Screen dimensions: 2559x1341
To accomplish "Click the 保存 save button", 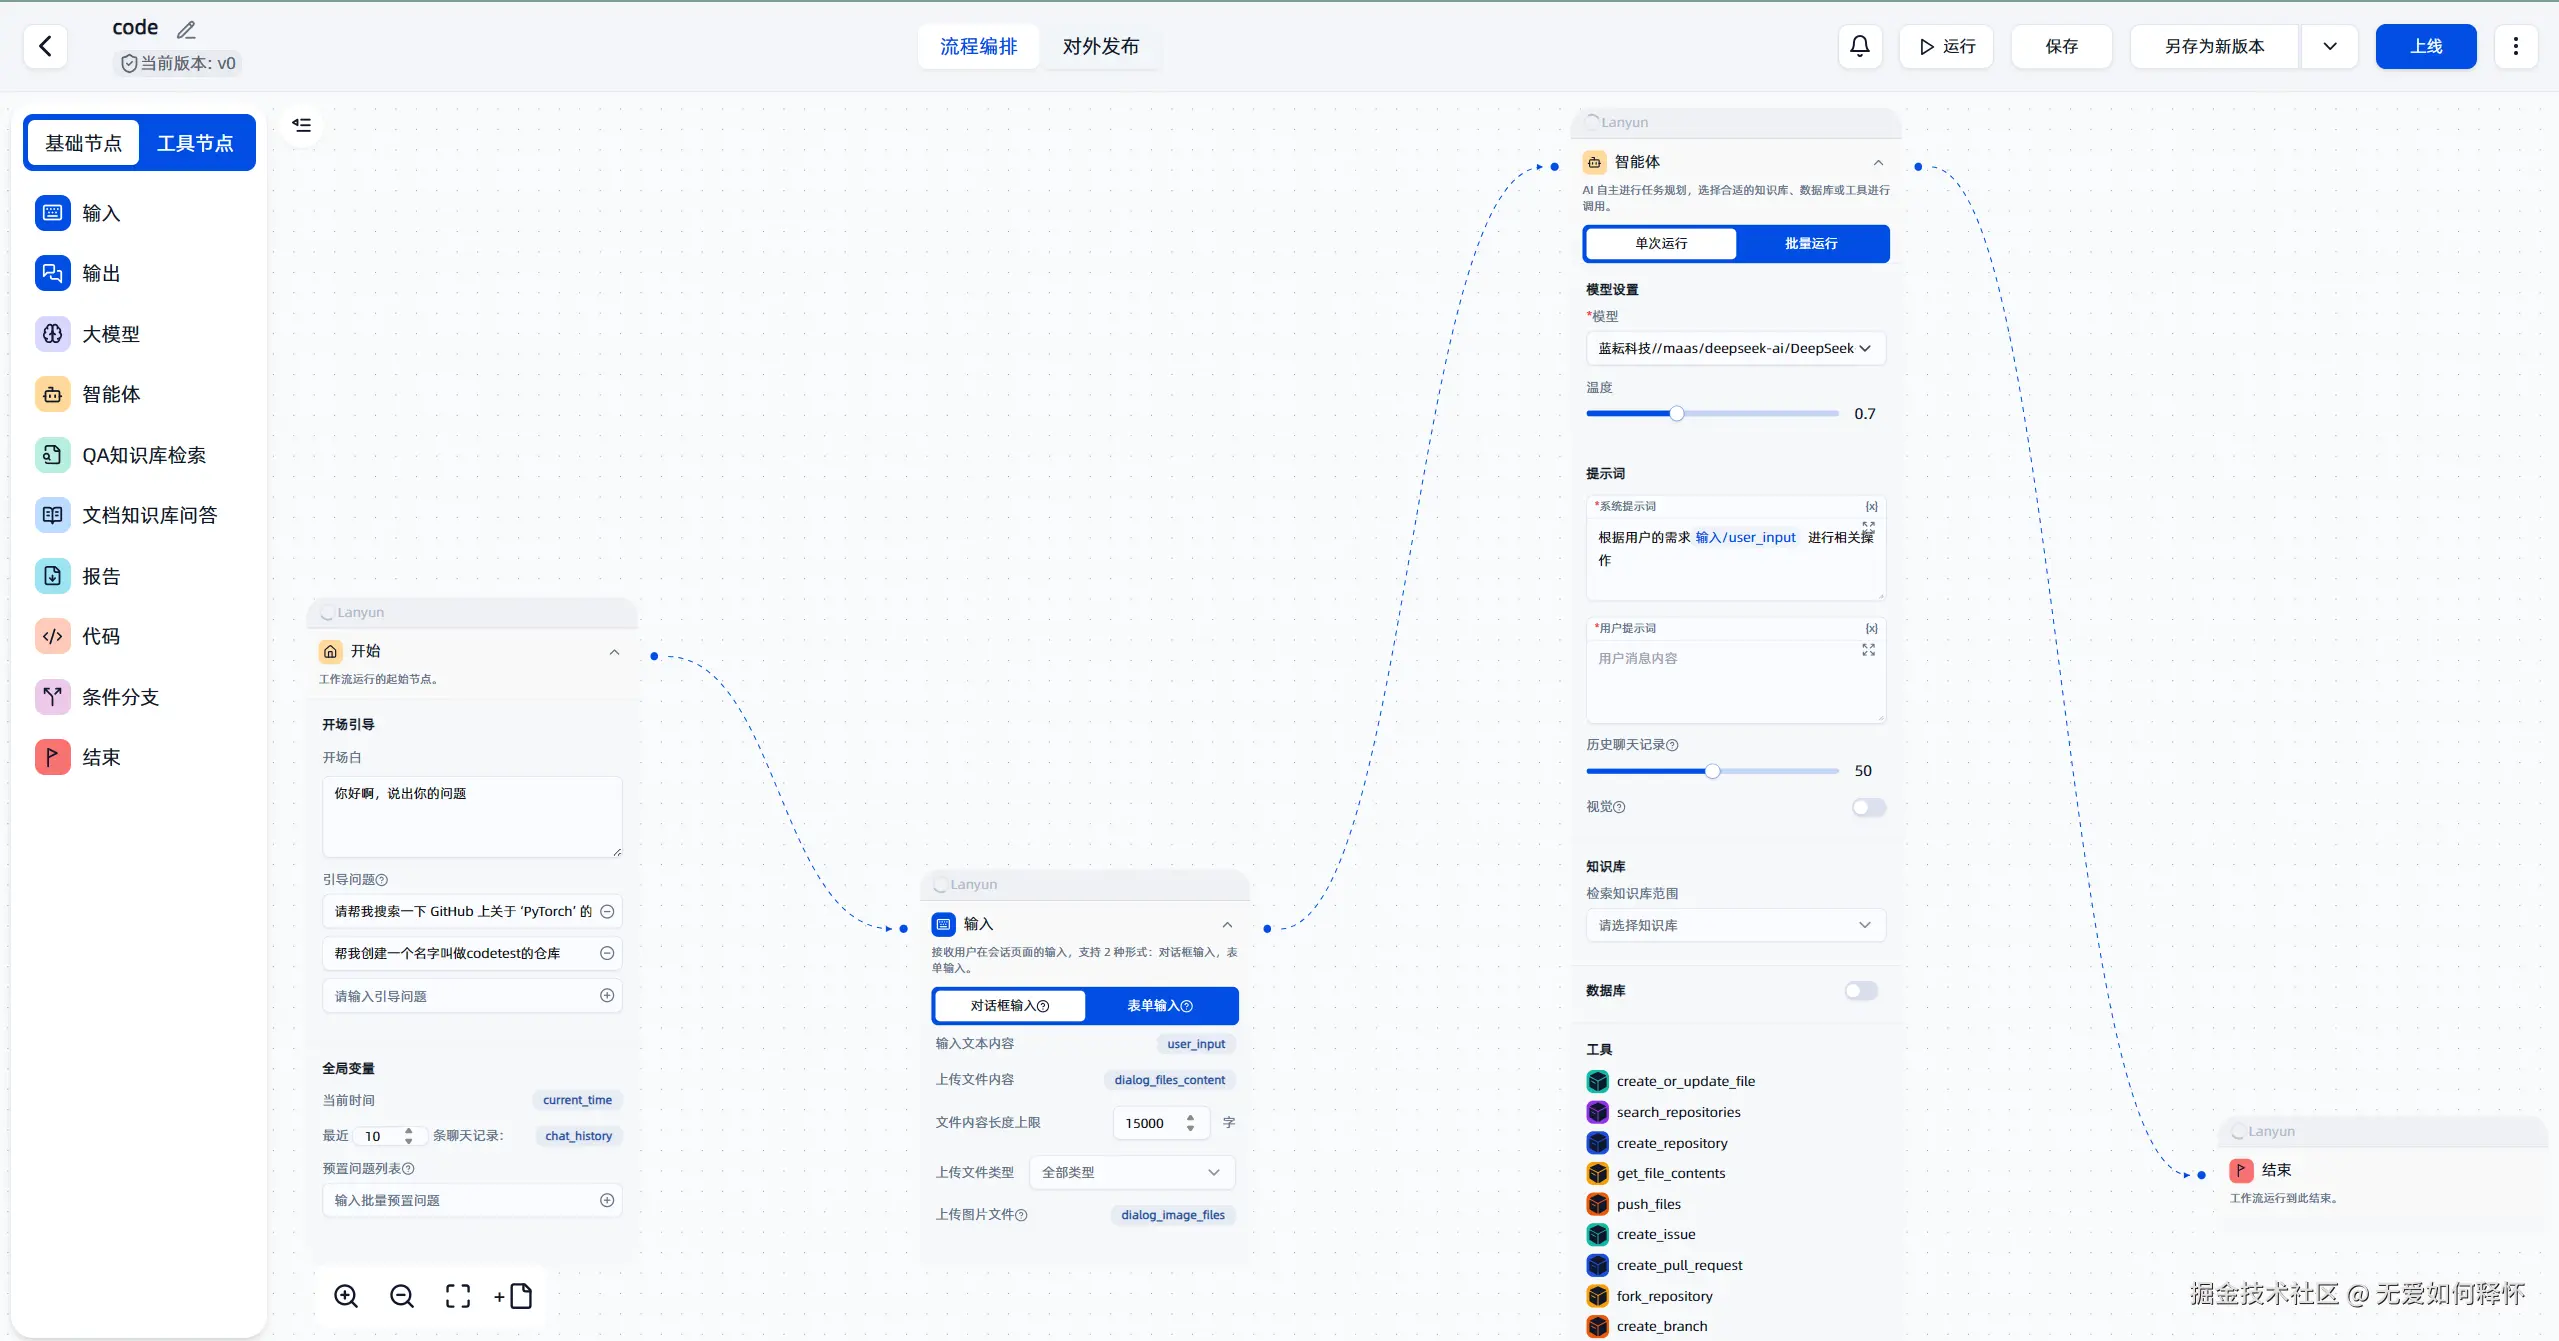I will pyautogui.click(x=2061, y=46).
